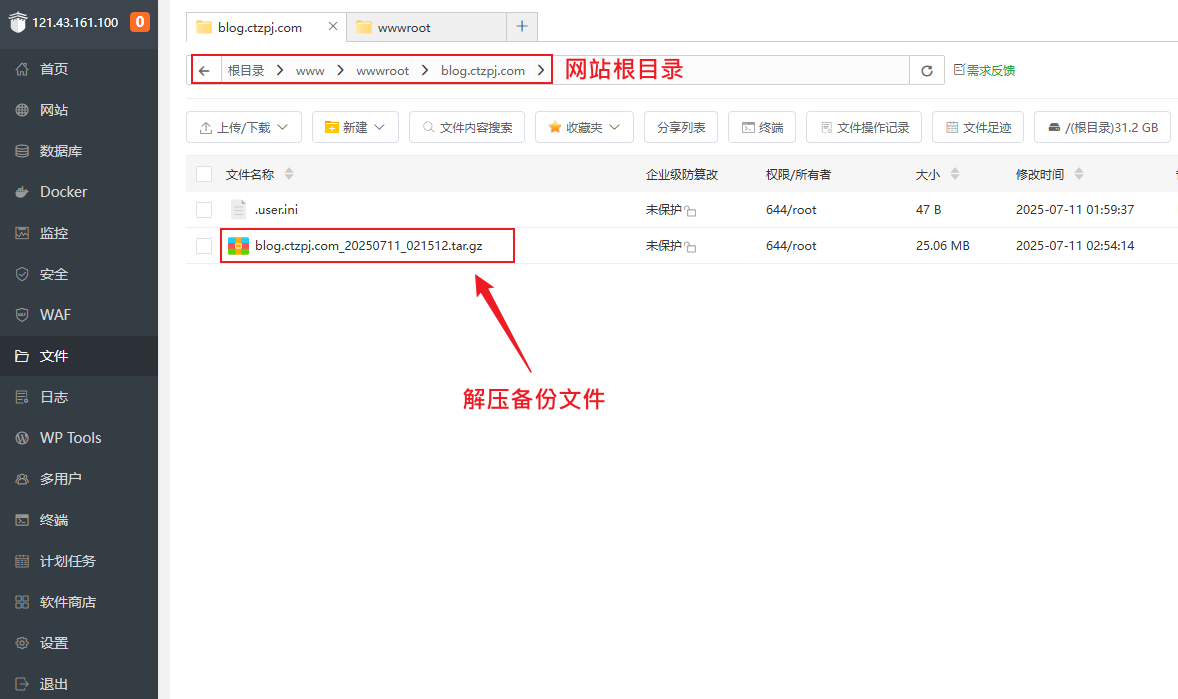Tick the checkbox for .user.ini
This screenshot has width=1178, height=699.
coord(204,210)
